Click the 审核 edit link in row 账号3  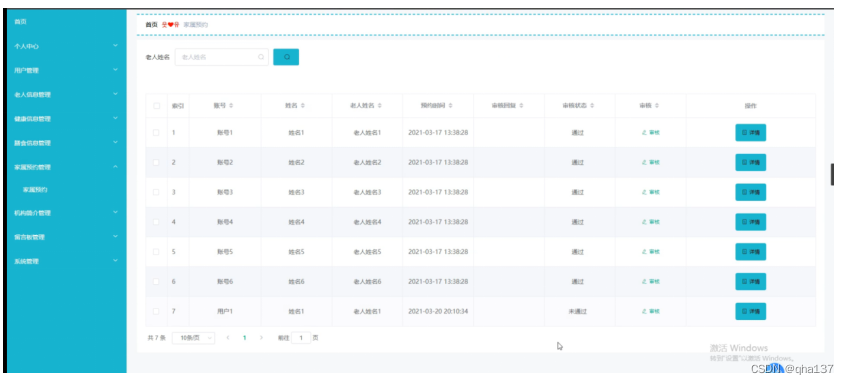tap(651, 192)
